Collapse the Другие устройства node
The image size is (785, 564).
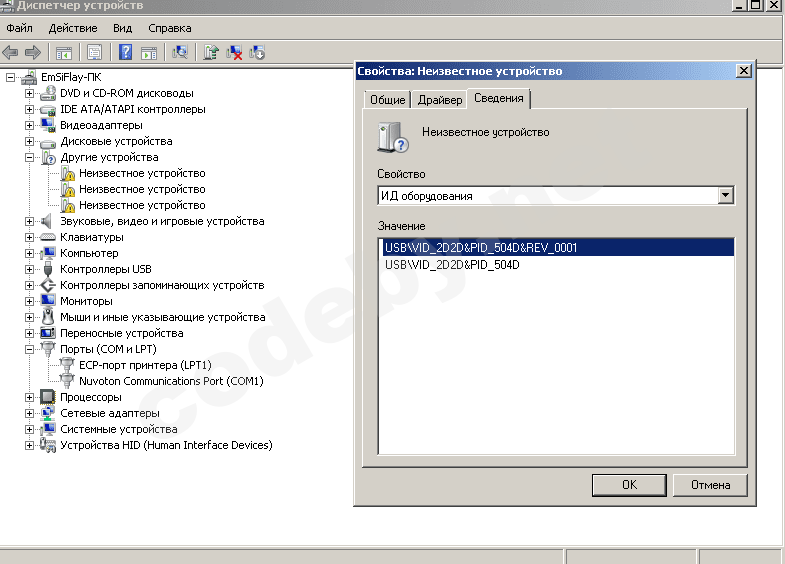(x=30, y=157)
